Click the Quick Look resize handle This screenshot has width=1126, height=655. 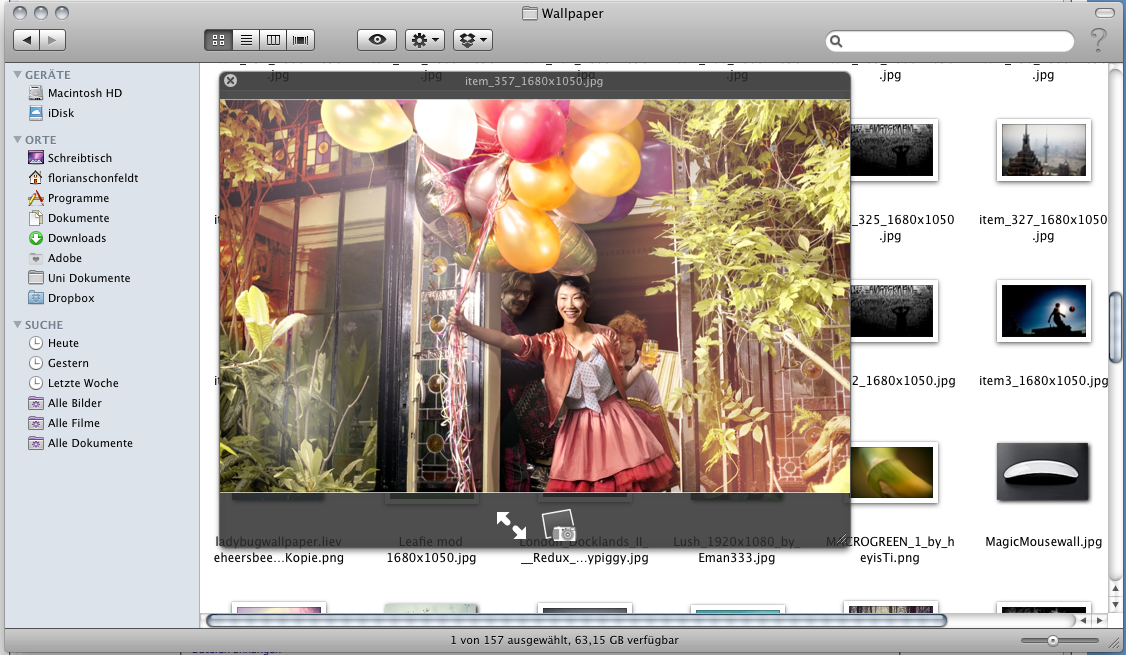[x=842, y=539]
